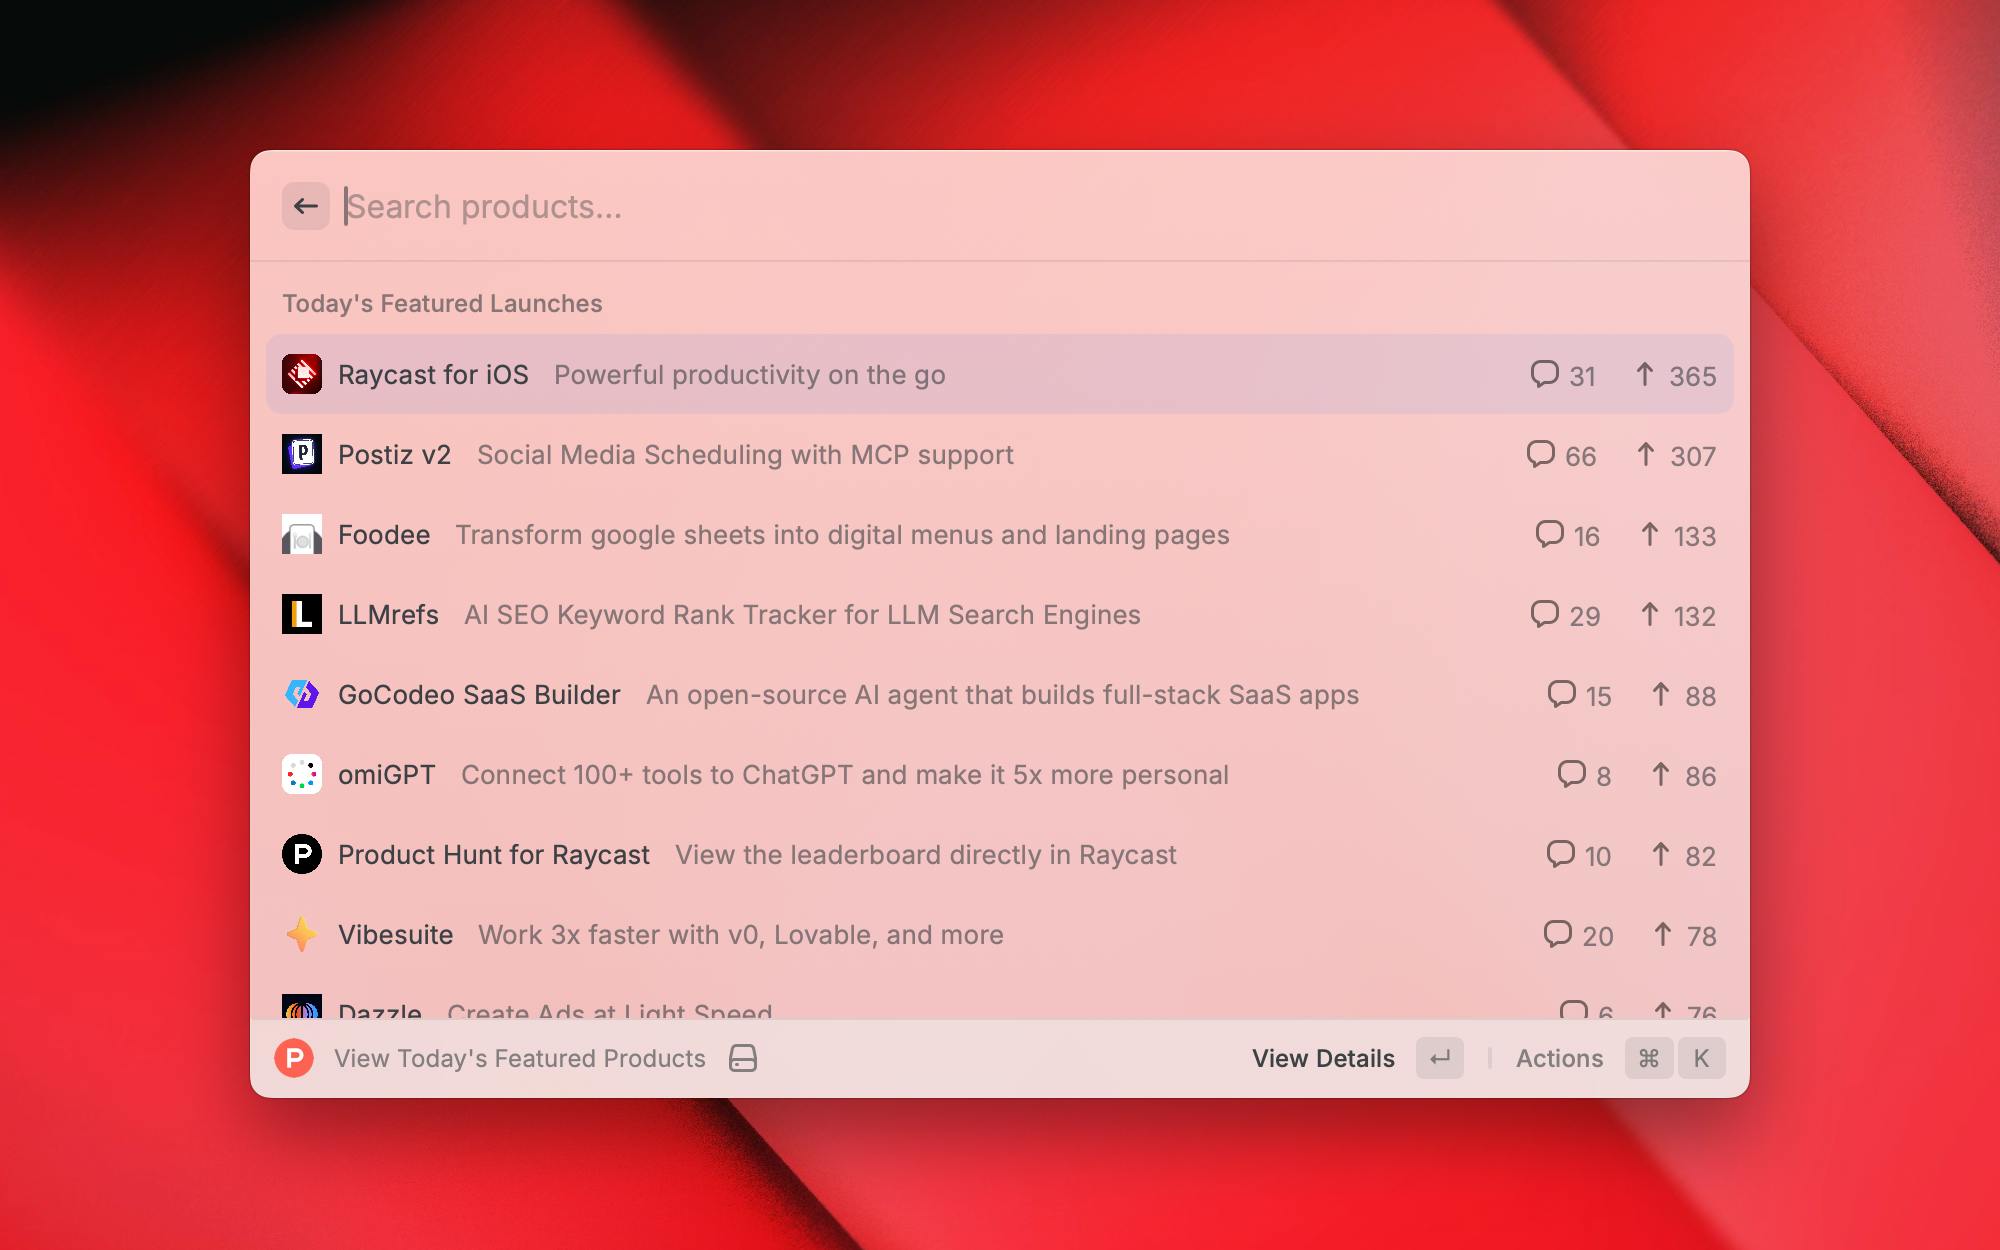Viewport: 2000px width, 1250px height.
Task: Click the upvote arrow on LLMrefs row
Action: [x=1650, y=614]
